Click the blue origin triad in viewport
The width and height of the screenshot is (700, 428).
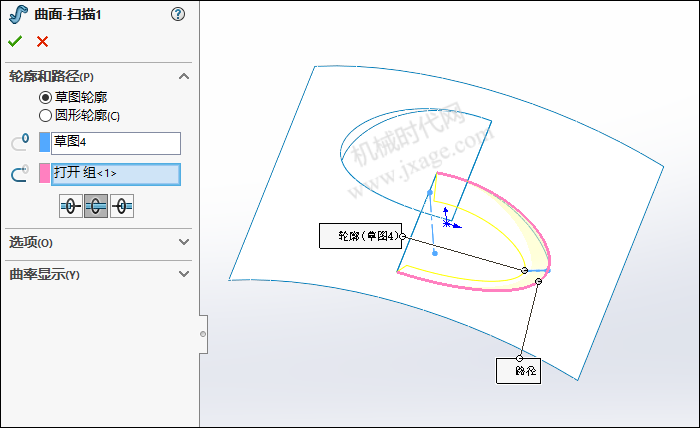[x=450, y=220]
